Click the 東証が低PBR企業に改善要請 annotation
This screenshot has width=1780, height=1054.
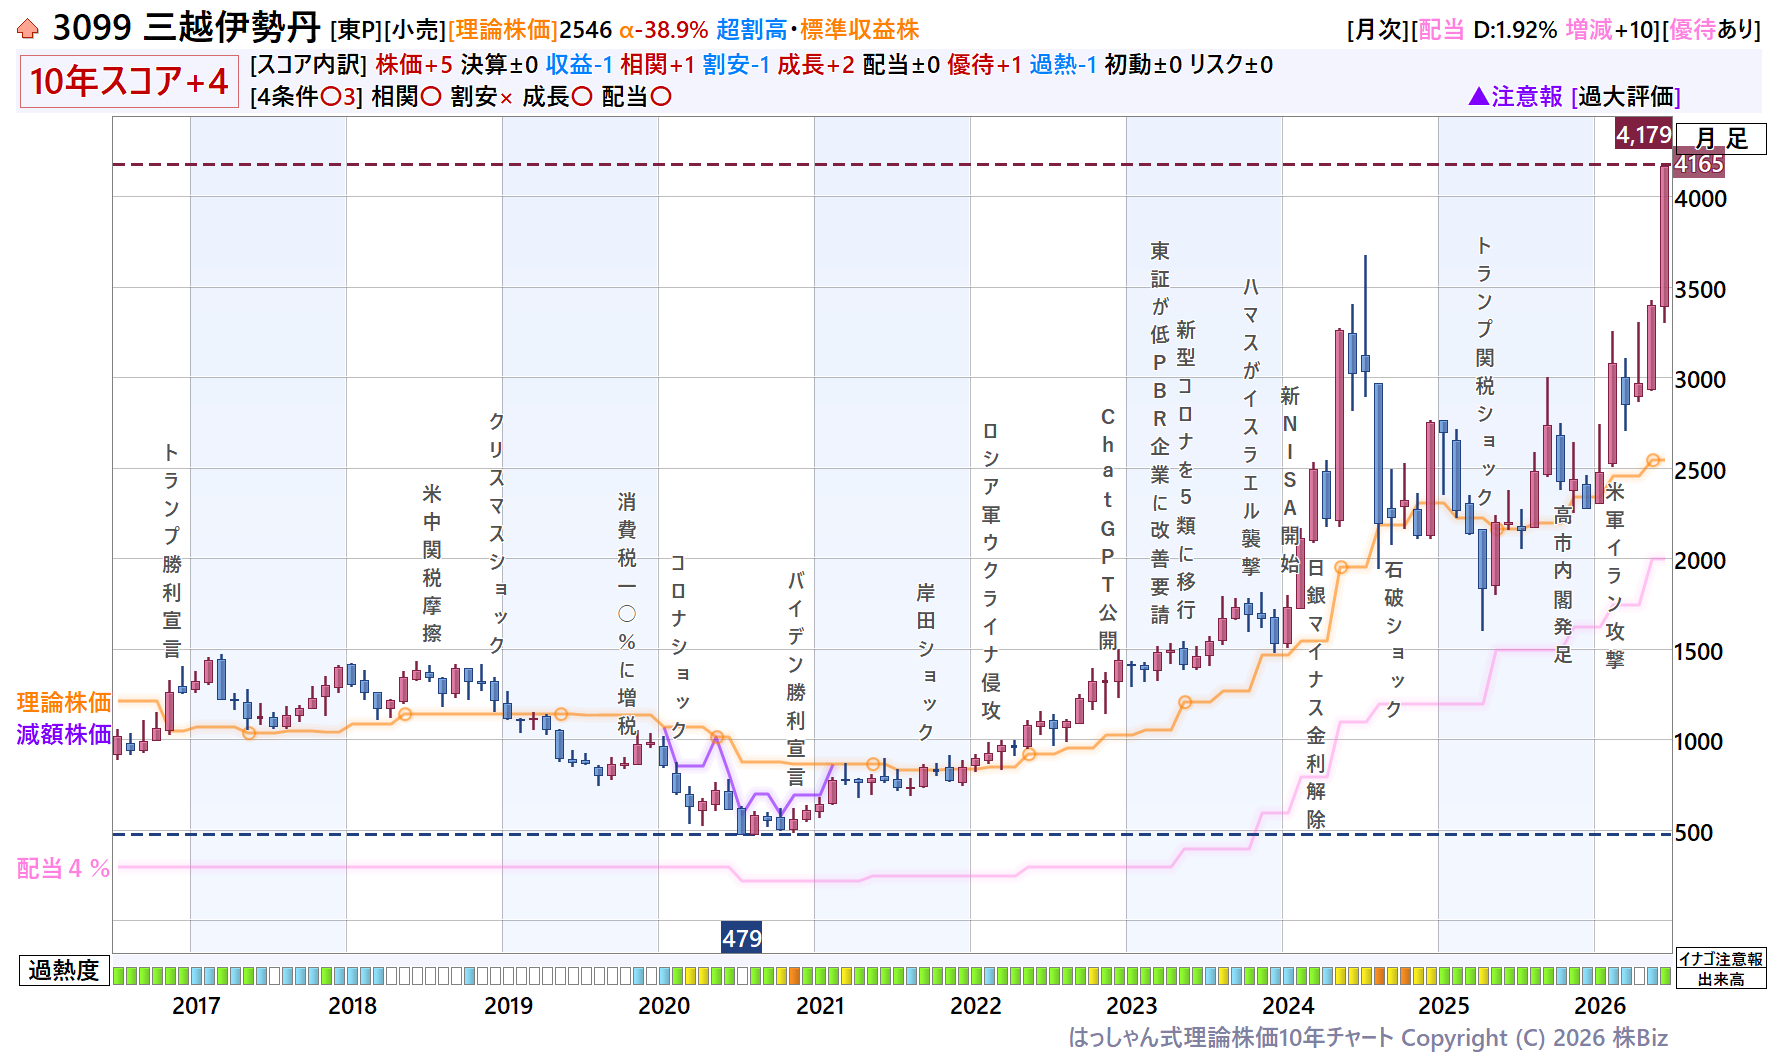pos(1160,432)
